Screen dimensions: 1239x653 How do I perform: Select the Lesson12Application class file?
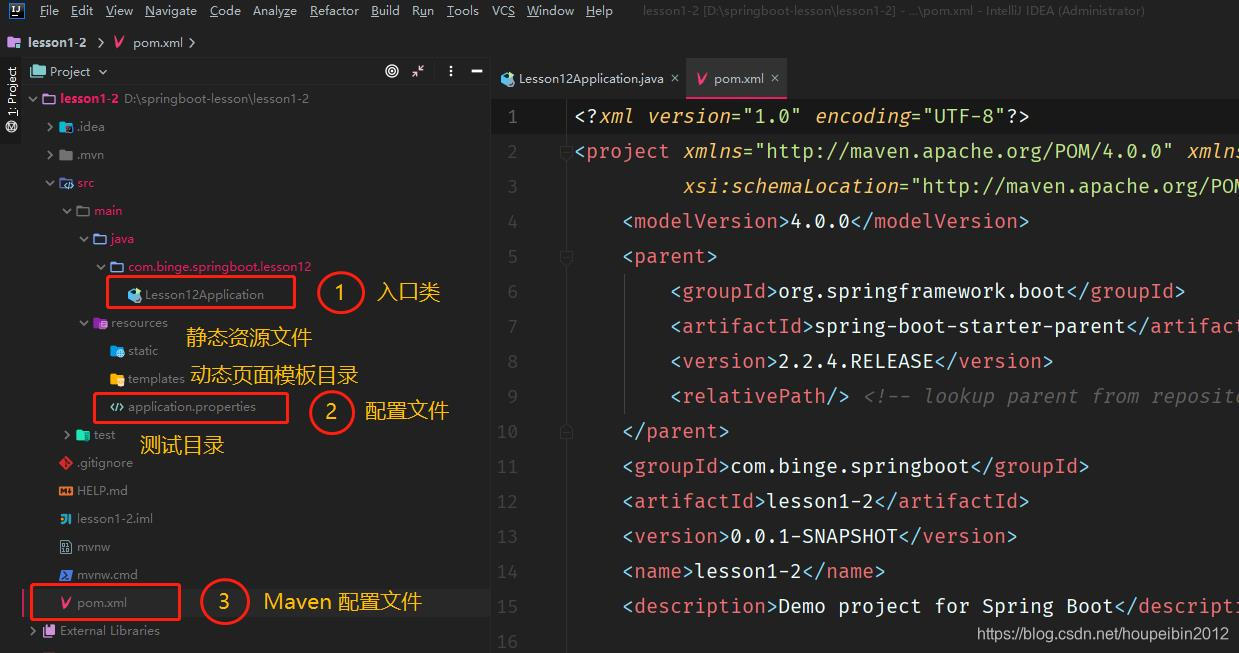point(204,295)
